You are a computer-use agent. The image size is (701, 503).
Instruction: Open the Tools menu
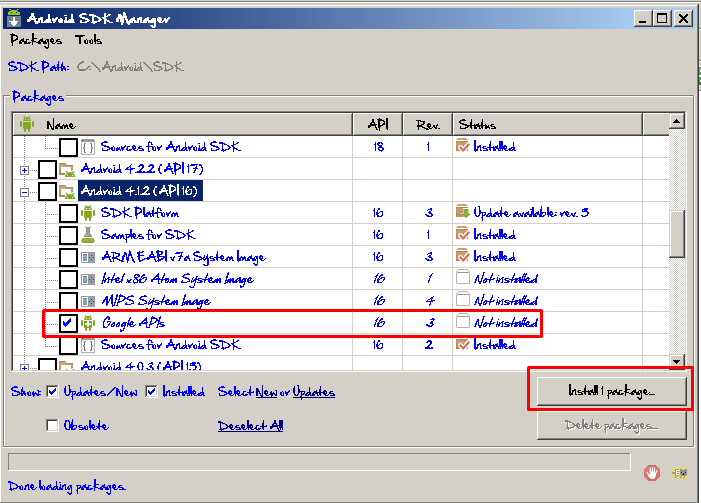coord(89,40)
